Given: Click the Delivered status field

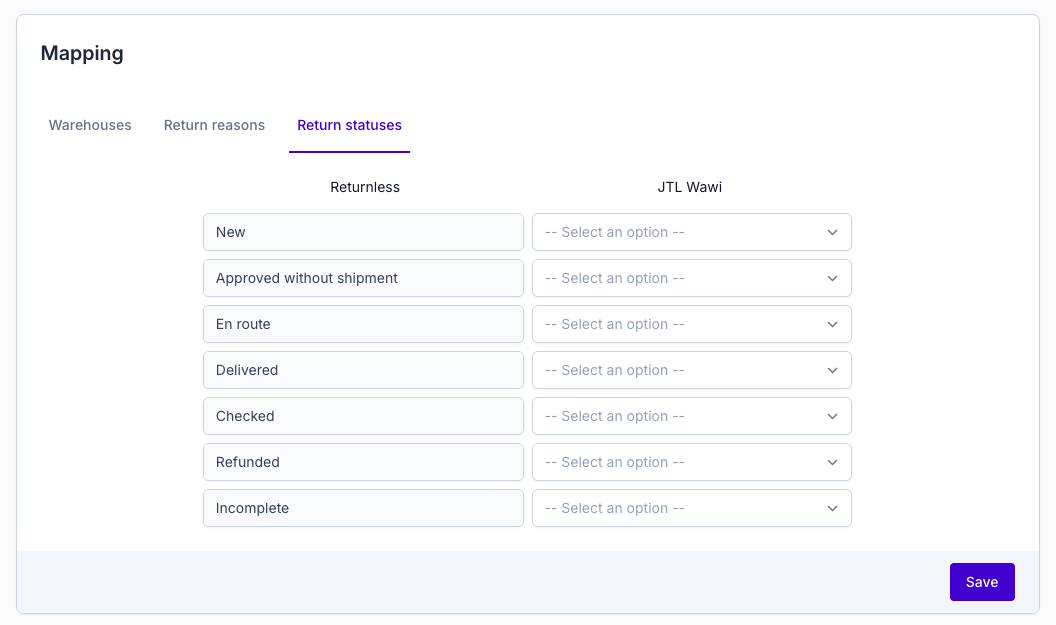Looking at the screenshot, I should [363, 370].
